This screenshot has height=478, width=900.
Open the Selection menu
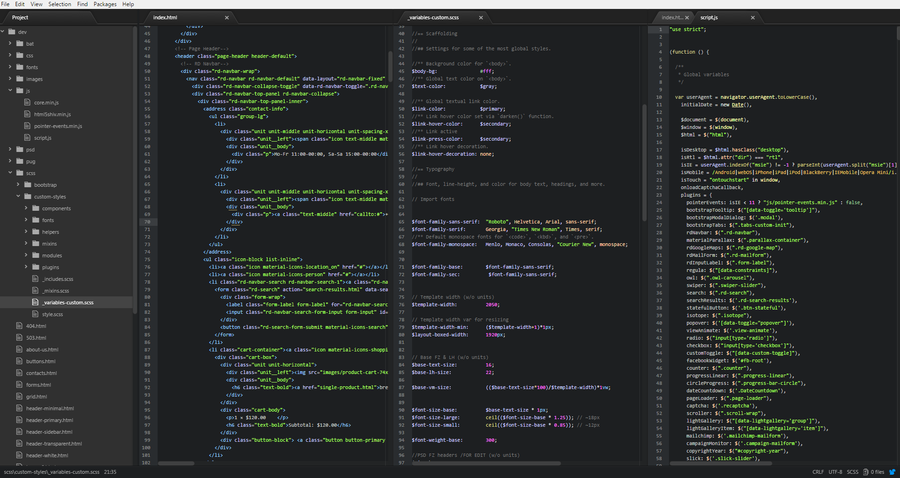click(58, 4)
